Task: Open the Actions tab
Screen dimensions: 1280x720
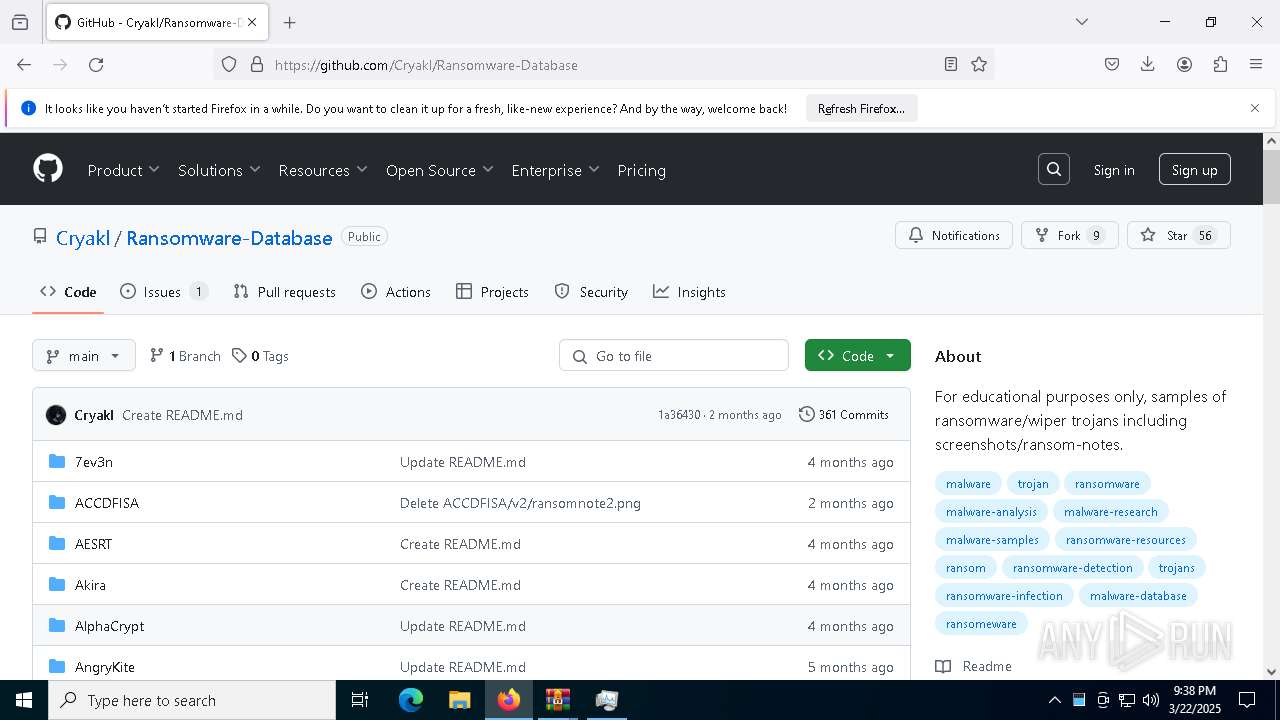Action: pos(396,292)
